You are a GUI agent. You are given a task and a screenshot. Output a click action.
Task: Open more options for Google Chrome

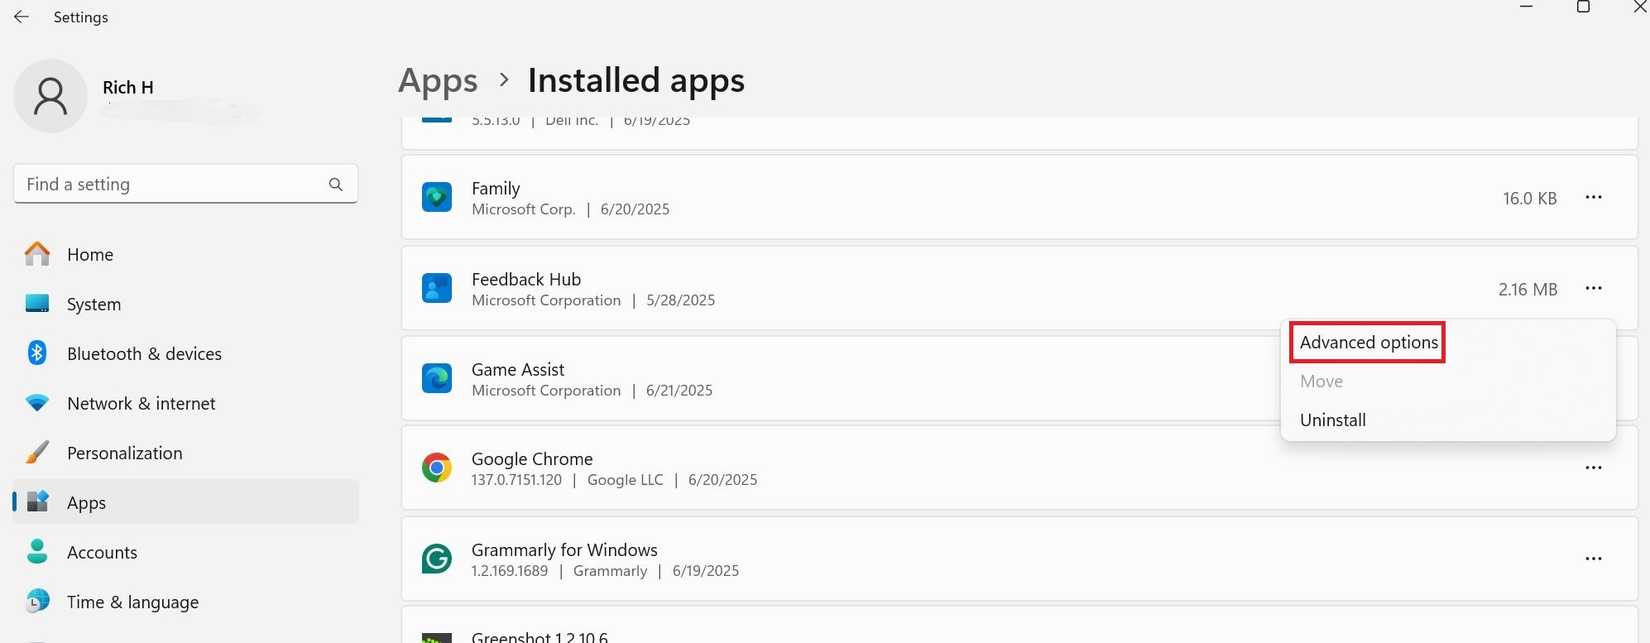pos(1593,468)
